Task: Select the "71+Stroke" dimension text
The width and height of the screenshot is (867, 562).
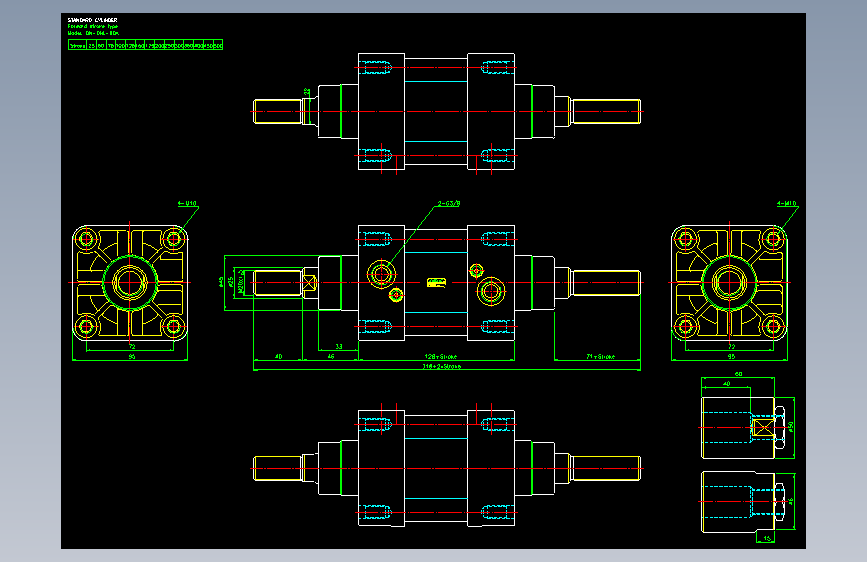Action: pos(600,357)
